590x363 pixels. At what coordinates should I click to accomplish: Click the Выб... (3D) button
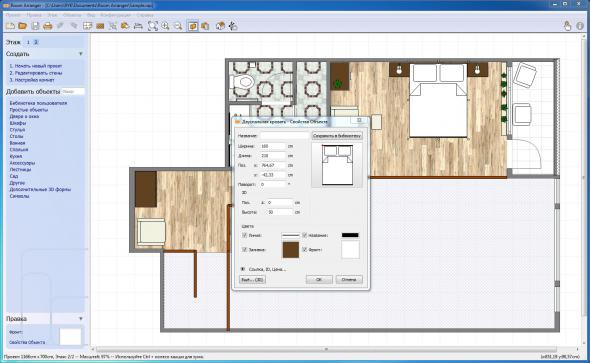click(252, 279)
